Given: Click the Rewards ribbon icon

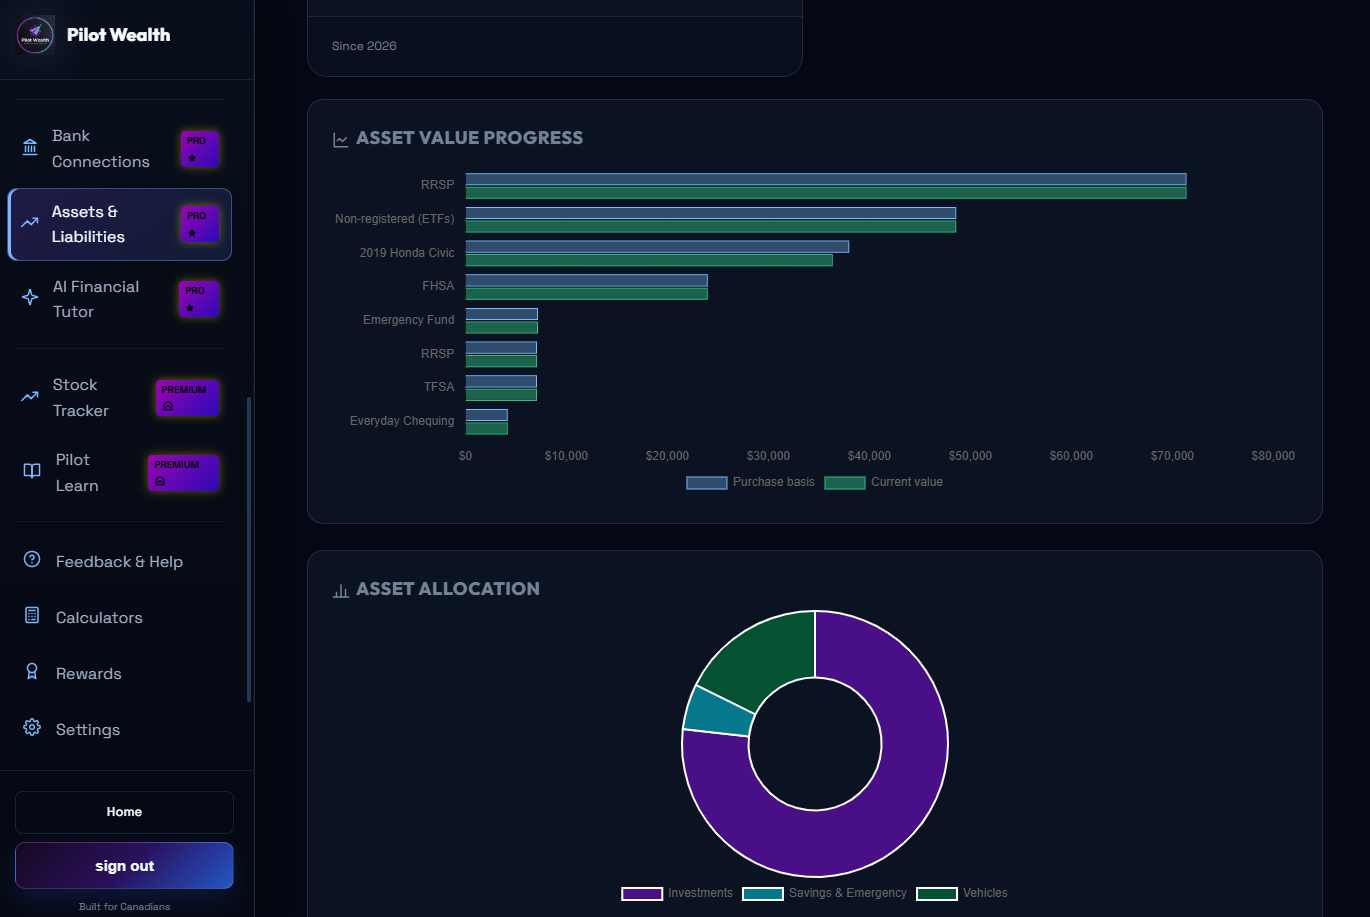Looking at the screenshot, I should (32, 672).
